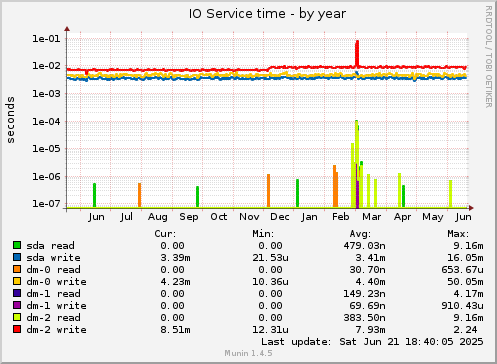
Task: Click the 'Apr' x-axis month label
Action: 402,217
